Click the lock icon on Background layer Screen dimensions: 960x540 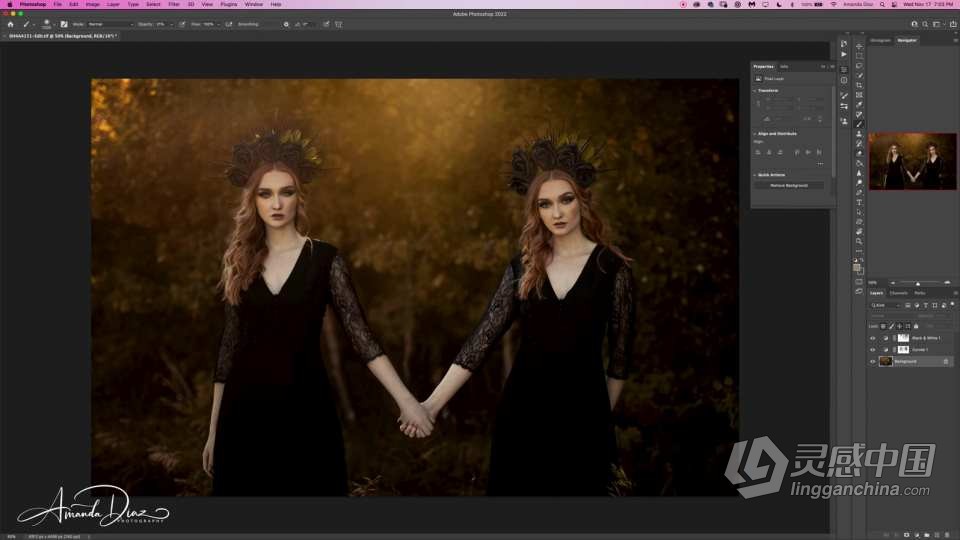coord(946,361)
